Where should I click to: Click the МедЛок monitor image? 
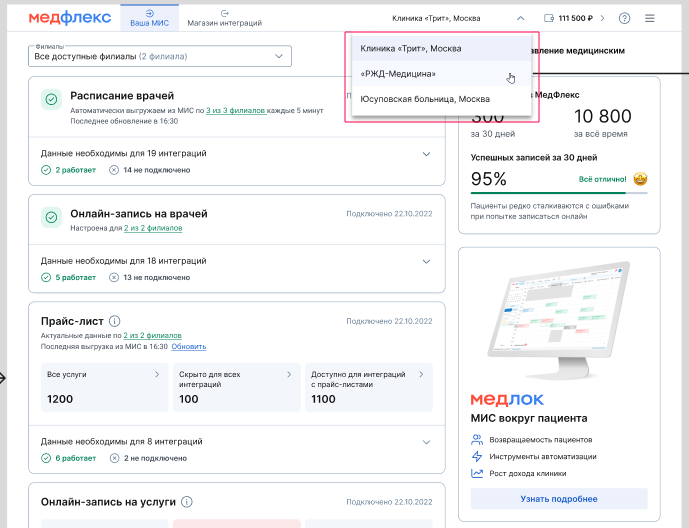click(559, 322)
